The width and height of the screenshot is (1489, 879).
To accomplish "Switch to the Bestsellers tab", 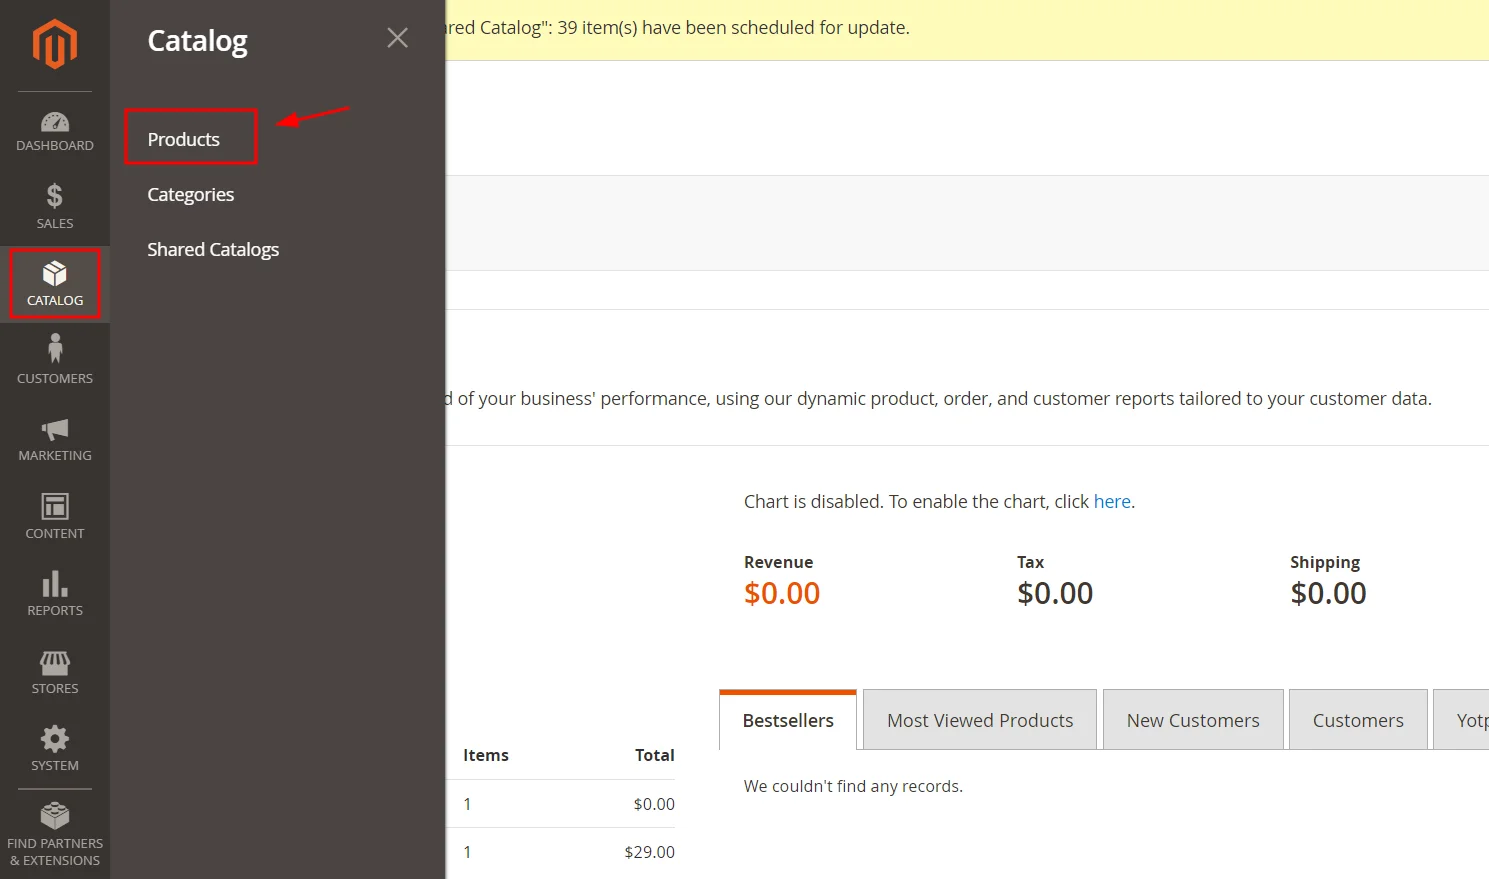I will 788,720.
